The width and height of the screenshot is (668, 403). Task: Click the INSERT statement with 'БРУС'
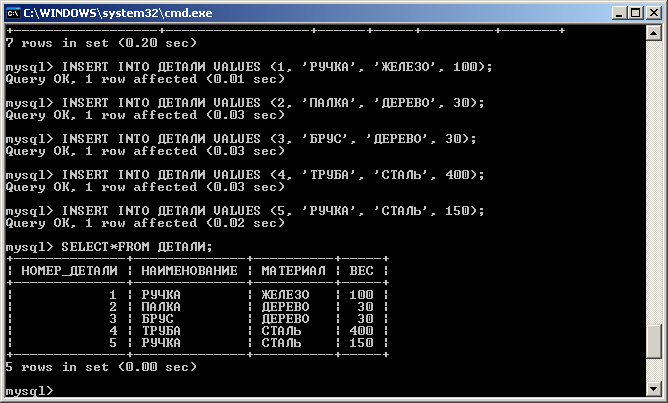point(241,139)
